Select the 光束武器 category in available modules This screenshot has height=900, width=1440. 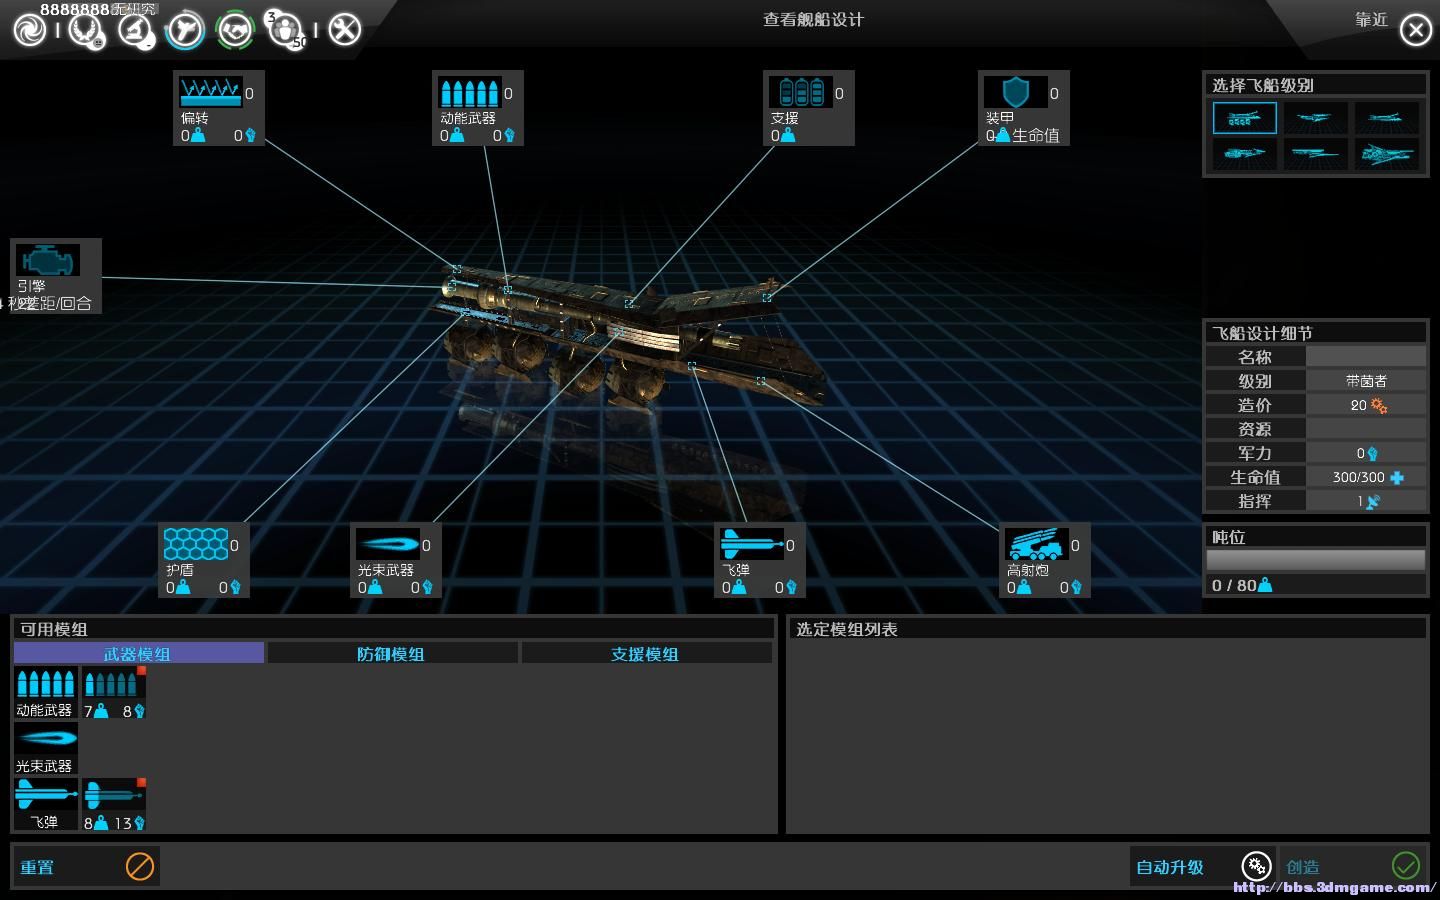pyautogui.click(x=45, y=748)
